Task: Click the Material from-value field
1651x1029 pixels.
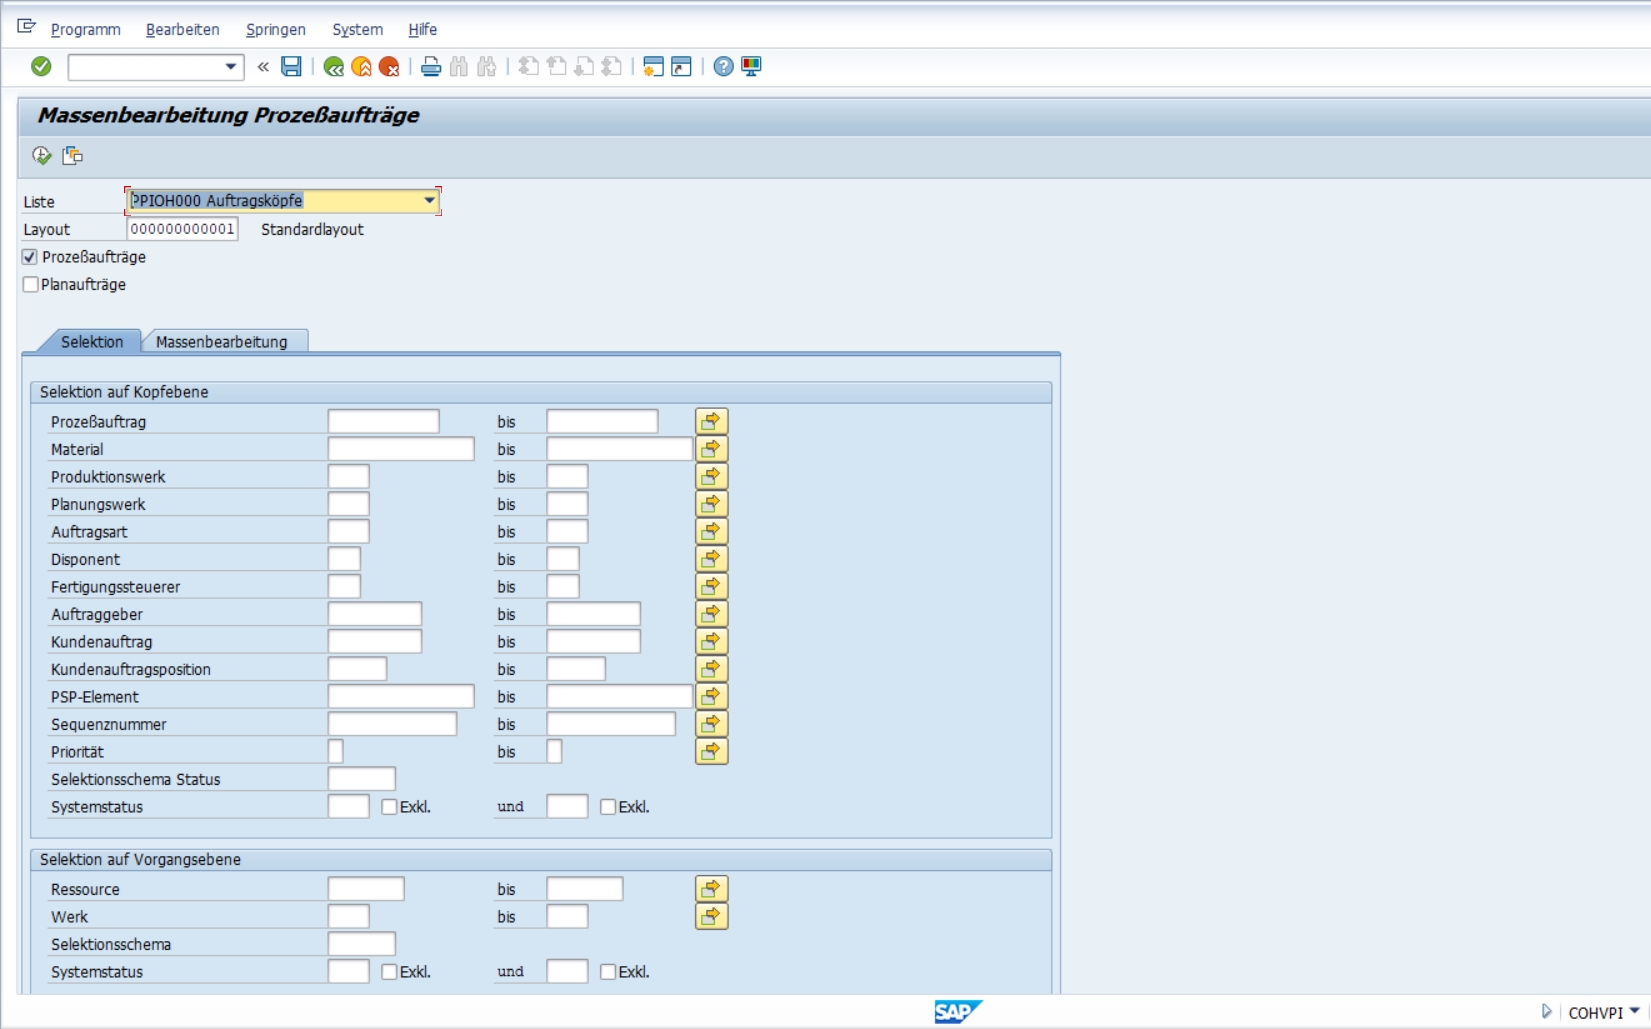Action: tap(401, 449)
